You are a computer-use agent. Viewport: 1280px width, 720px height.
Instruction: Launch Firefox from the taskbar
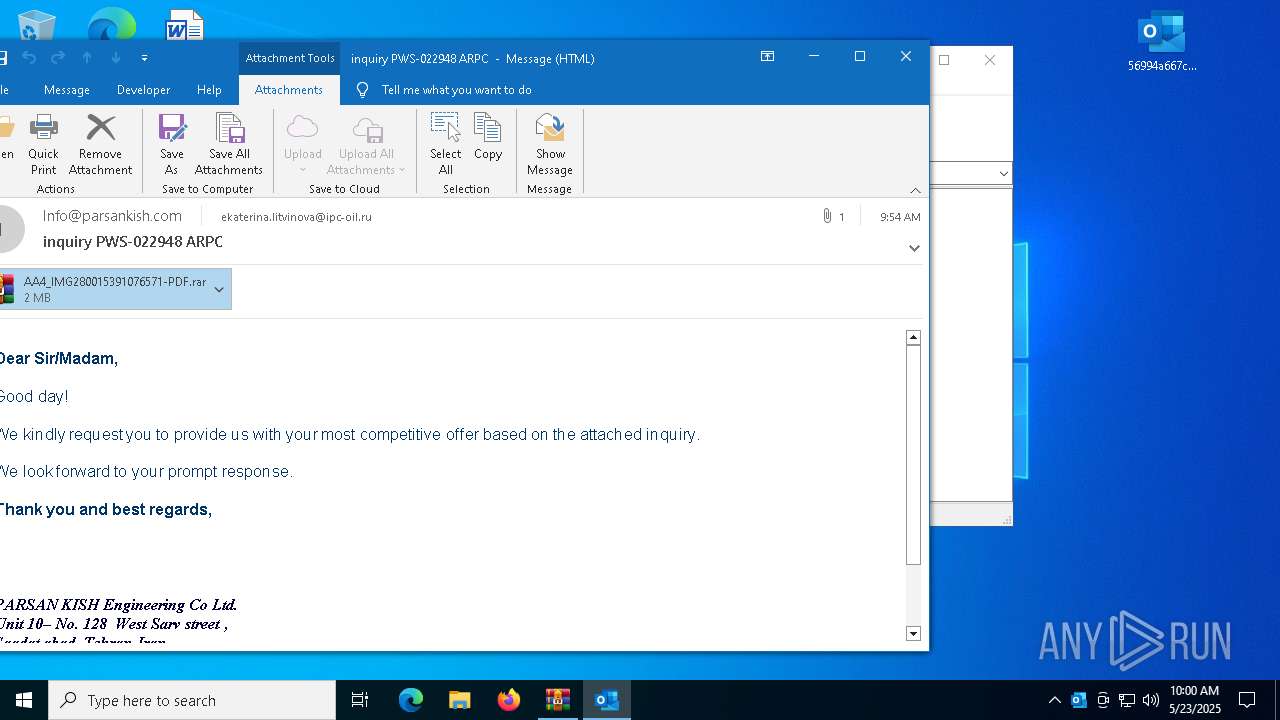(x=509, y=700)
